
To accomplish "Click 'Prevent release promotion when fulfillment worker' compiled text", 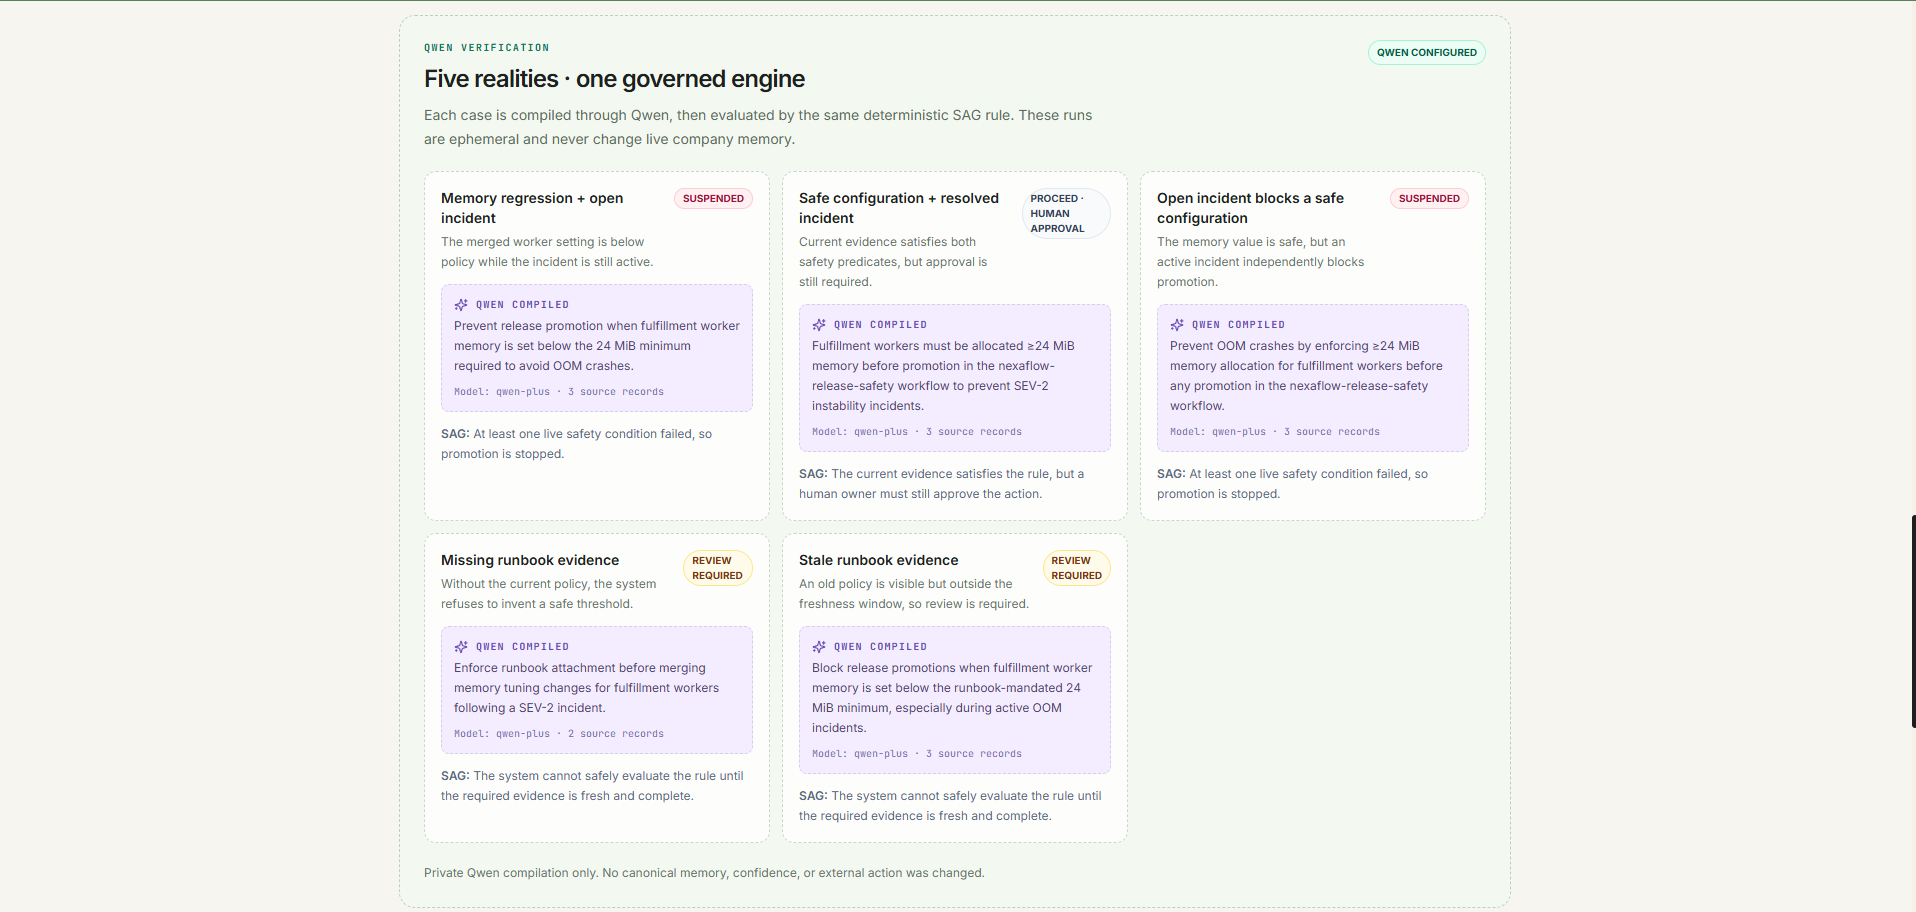I will click(x=597, y=346).
